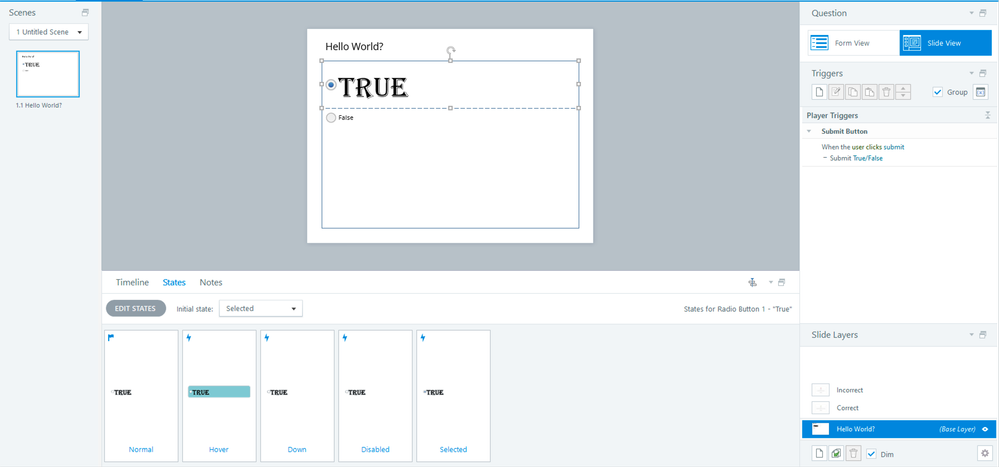
Task: Collapse the Submit Button trigger group
Action: pyautogui.click(x=809, y=131)
